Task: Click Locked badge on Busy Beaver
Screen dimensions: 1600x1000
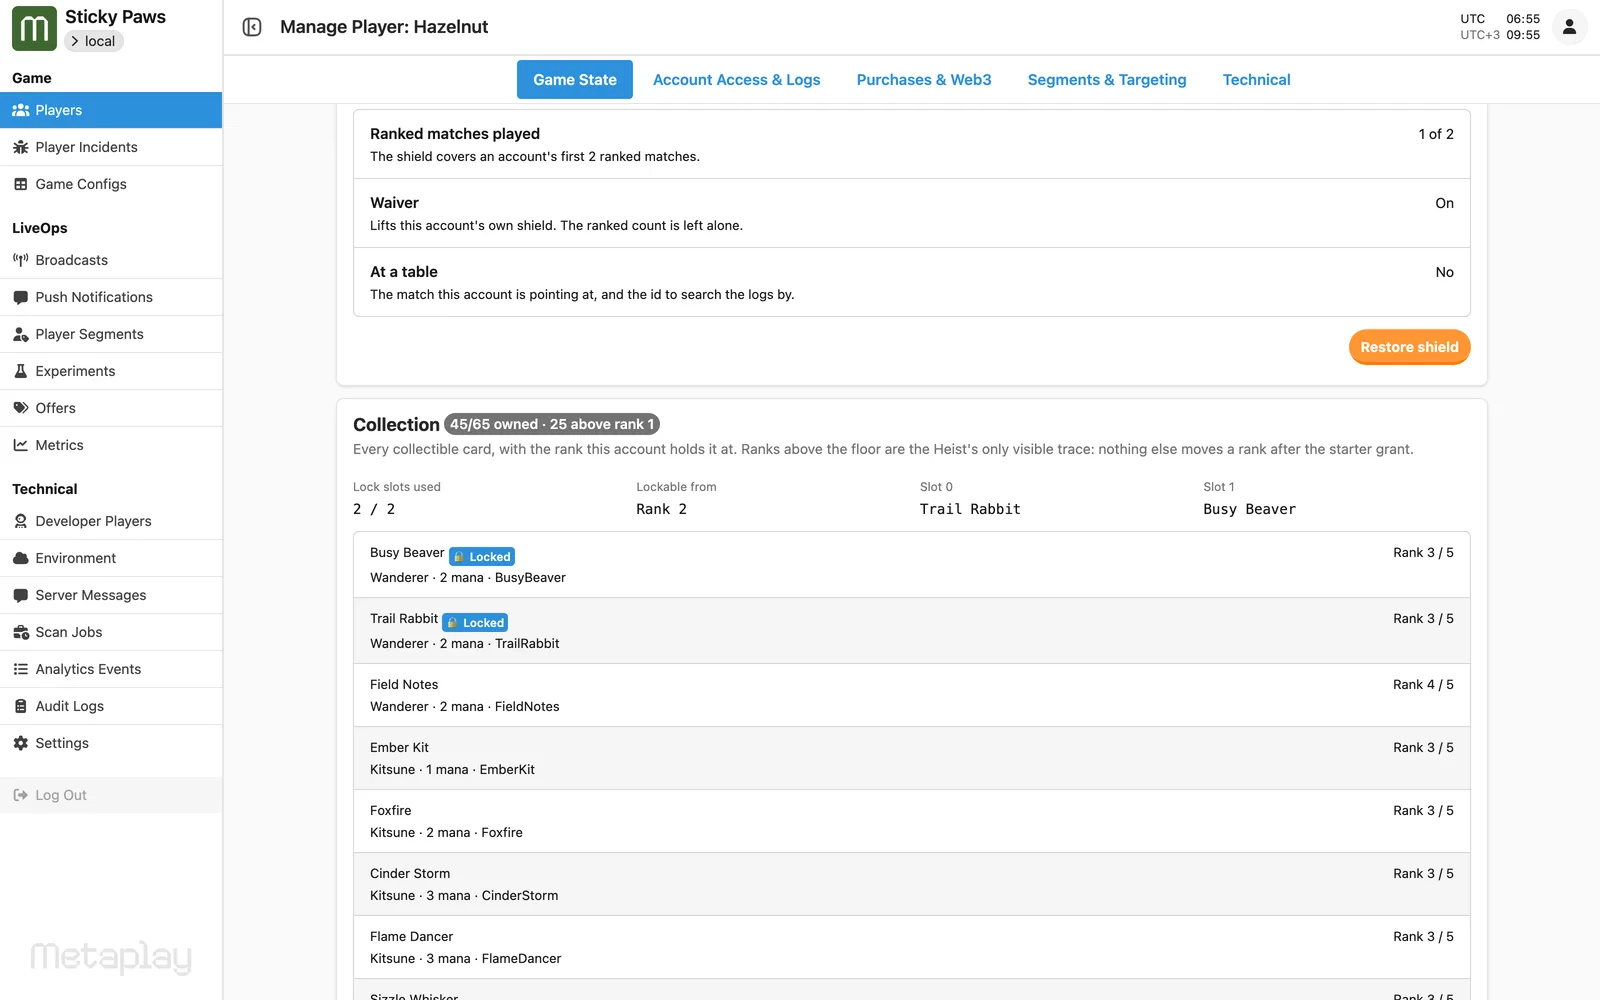Action: [482, 557]
